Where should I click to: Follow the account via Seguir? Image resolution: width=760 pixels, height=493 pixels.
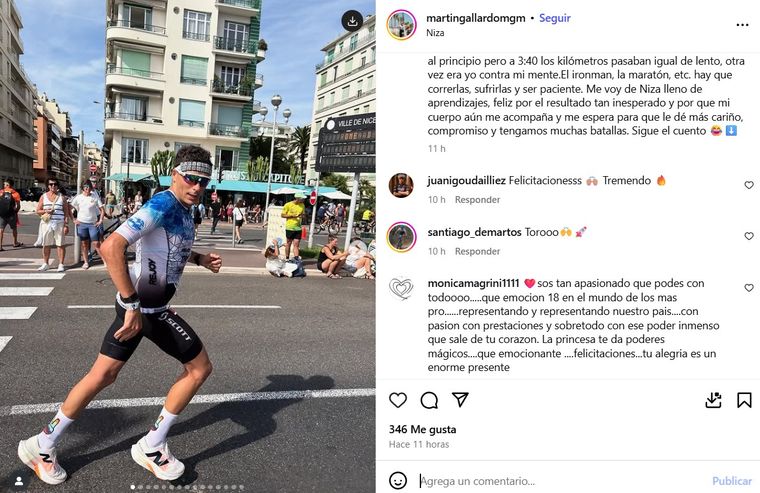[x=554, y=18]
